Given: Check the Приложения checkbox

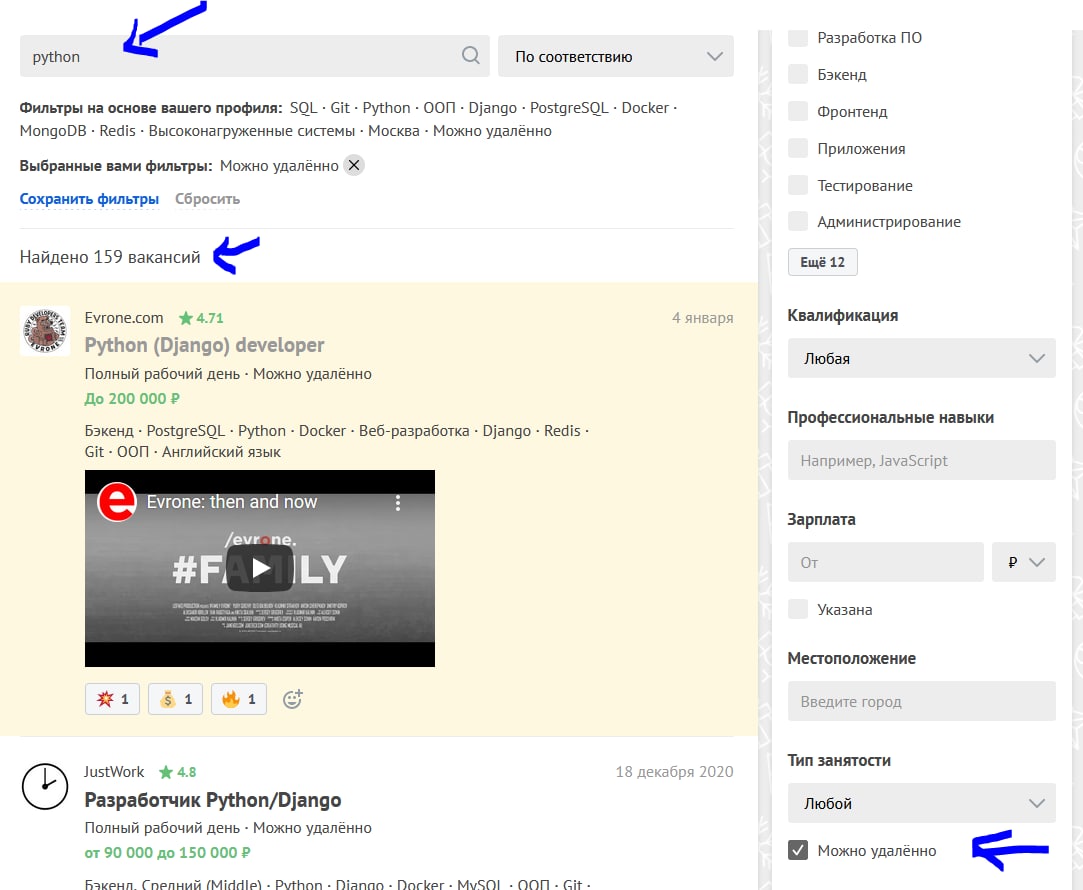Looking at the screenshot, I should (798, 148).
